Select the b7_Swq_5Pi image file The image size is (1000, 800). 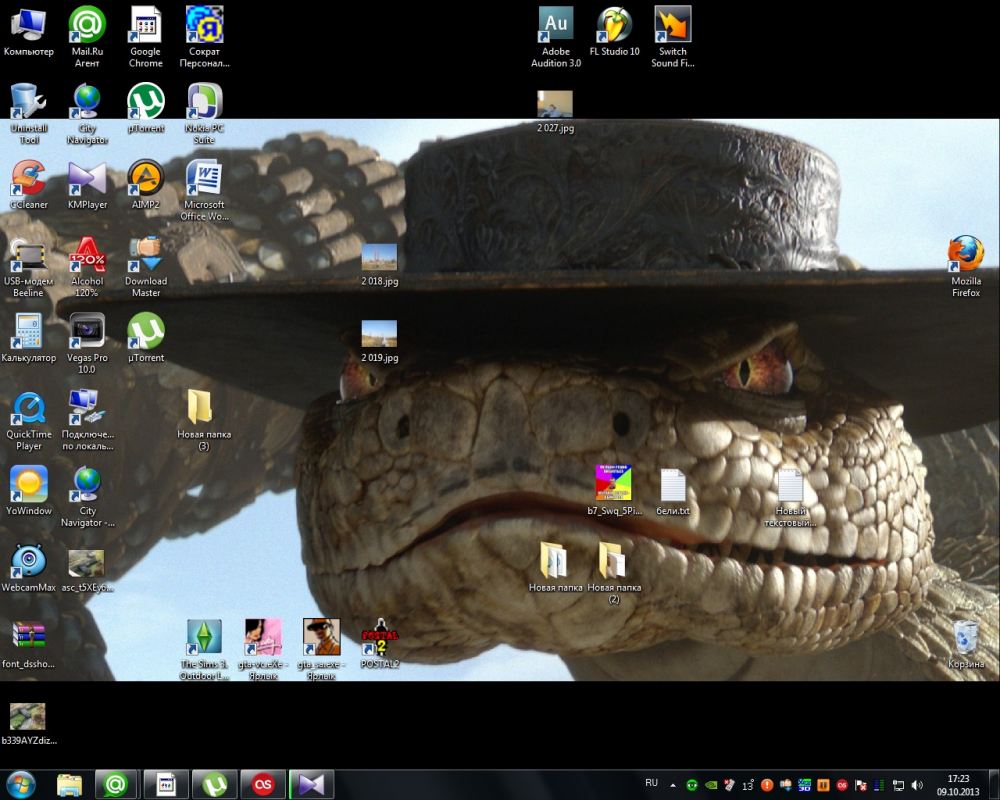[614, 491]
